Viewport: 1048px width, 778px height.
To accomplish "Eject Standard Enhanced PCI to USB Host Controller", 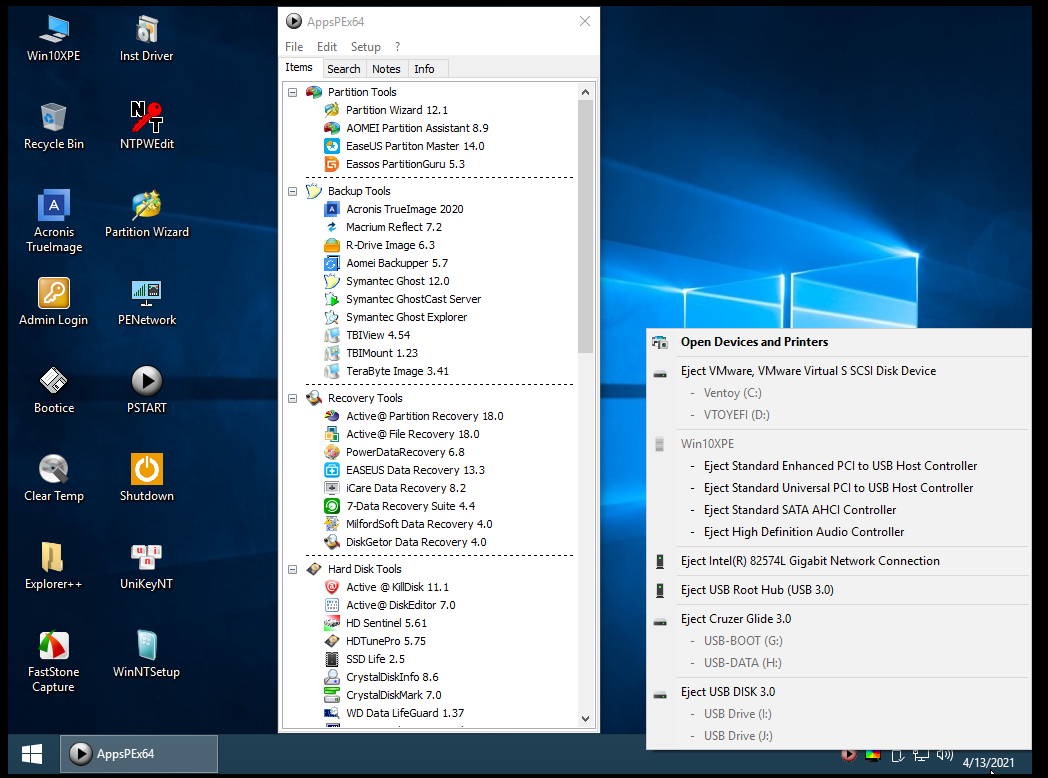I will click(840, 466).
